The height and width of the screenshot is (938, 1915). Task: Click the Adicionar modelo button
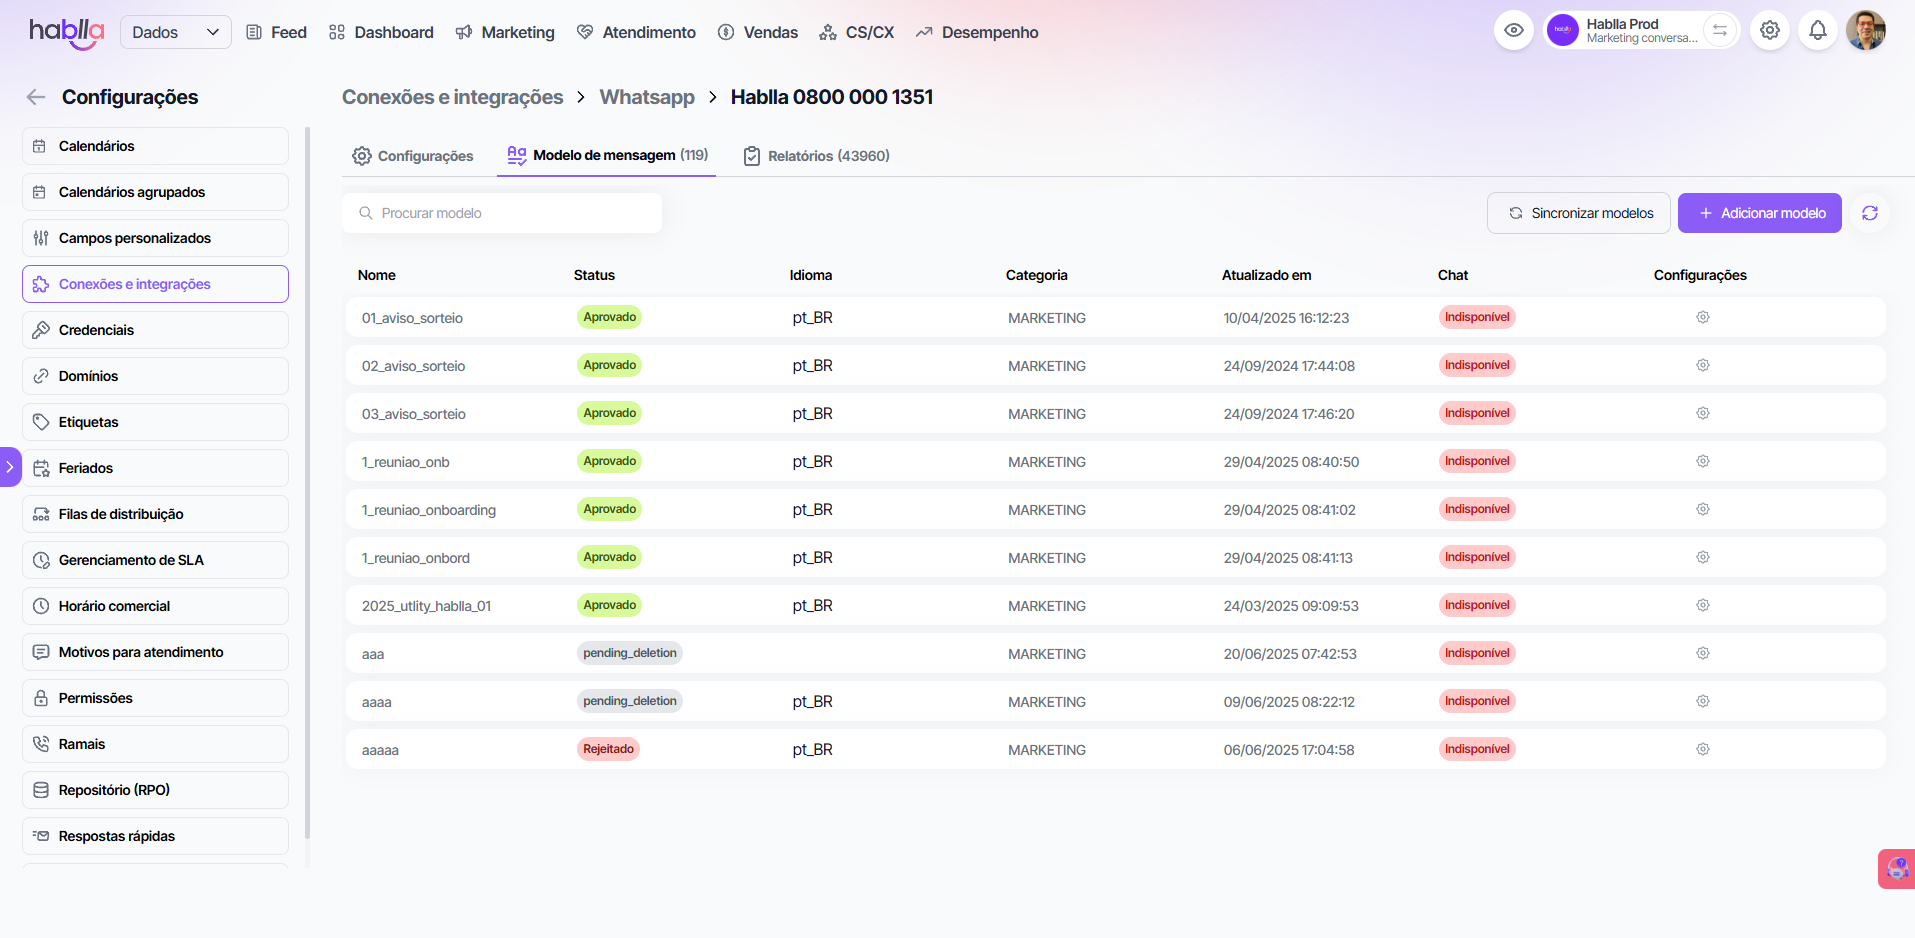tap(1759, 213)
